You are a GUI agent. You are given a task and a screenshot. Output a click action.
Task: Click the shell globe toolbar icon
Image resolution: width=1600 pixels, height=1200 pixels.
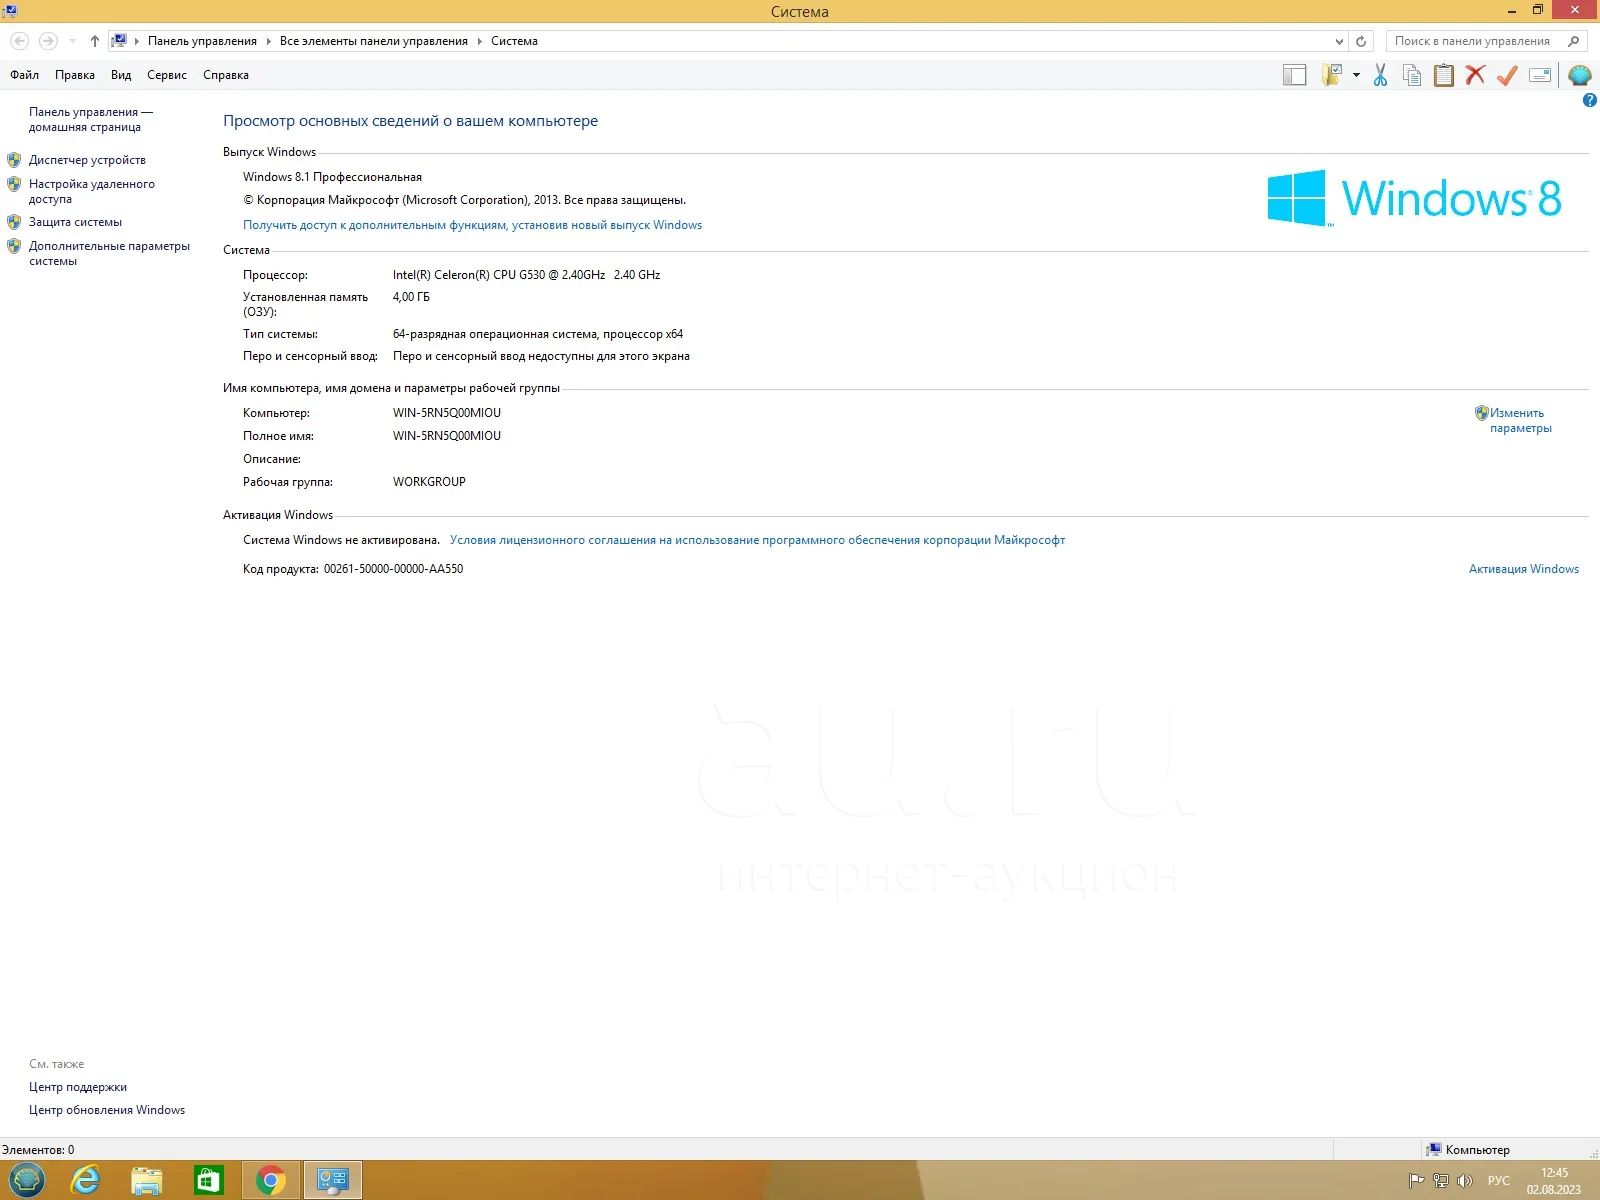1580,75
